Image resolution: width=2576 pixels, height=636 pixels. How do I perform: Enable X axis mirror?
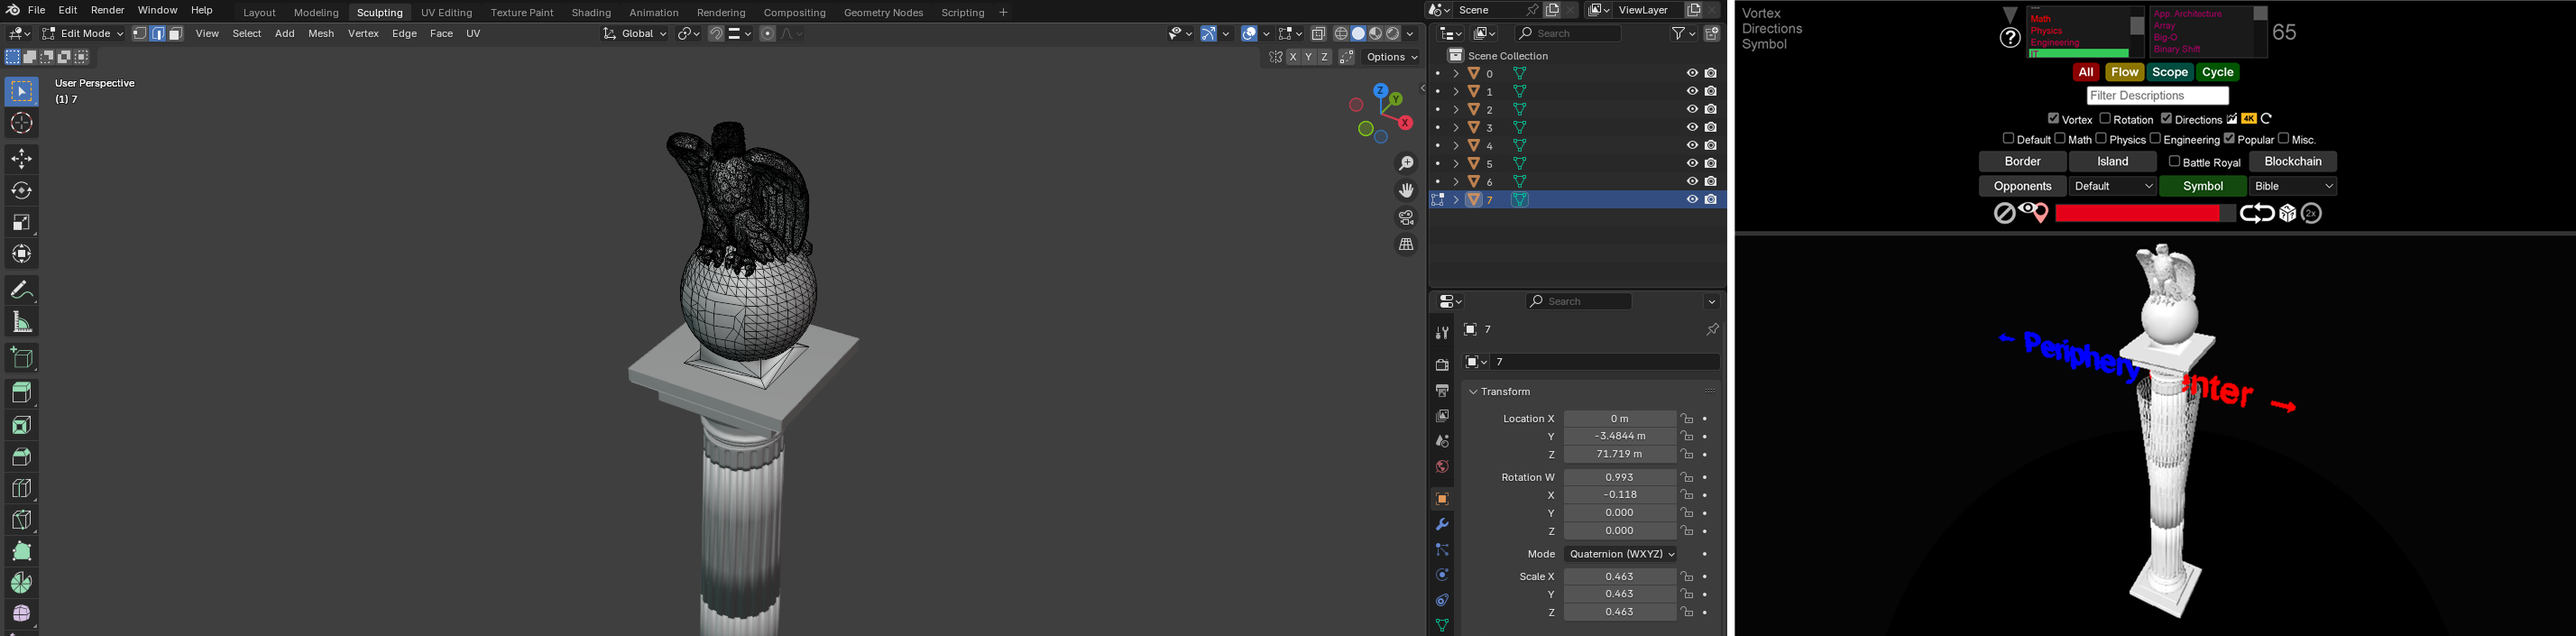pyautogui.click(x=1293, y=58)
